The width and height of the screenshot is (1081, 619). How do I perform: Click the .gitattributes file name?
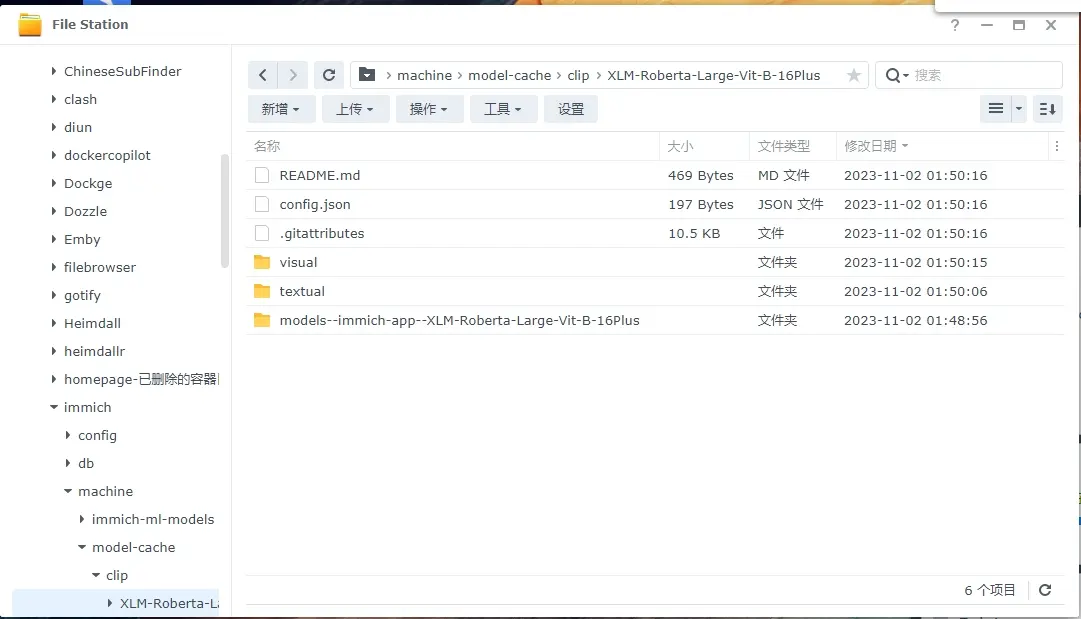pyautogui.click(x=322, y=233)
